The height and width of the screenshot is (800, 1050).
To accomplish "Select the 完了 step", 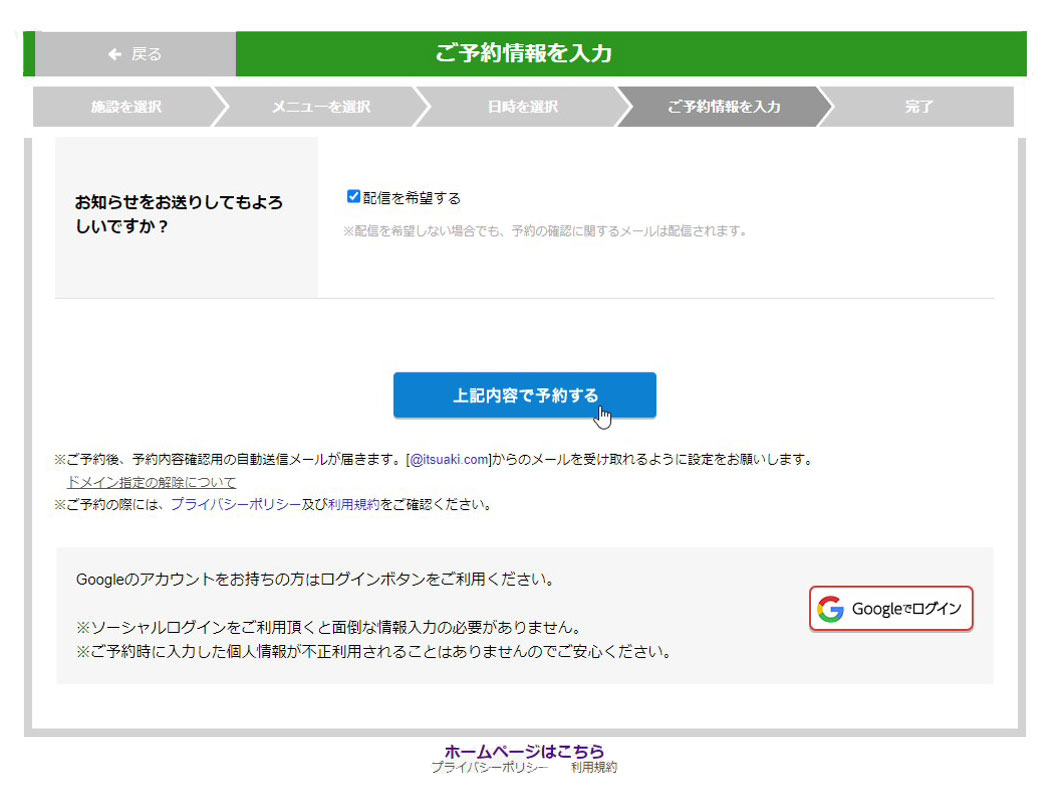I will tap(918, 107).
